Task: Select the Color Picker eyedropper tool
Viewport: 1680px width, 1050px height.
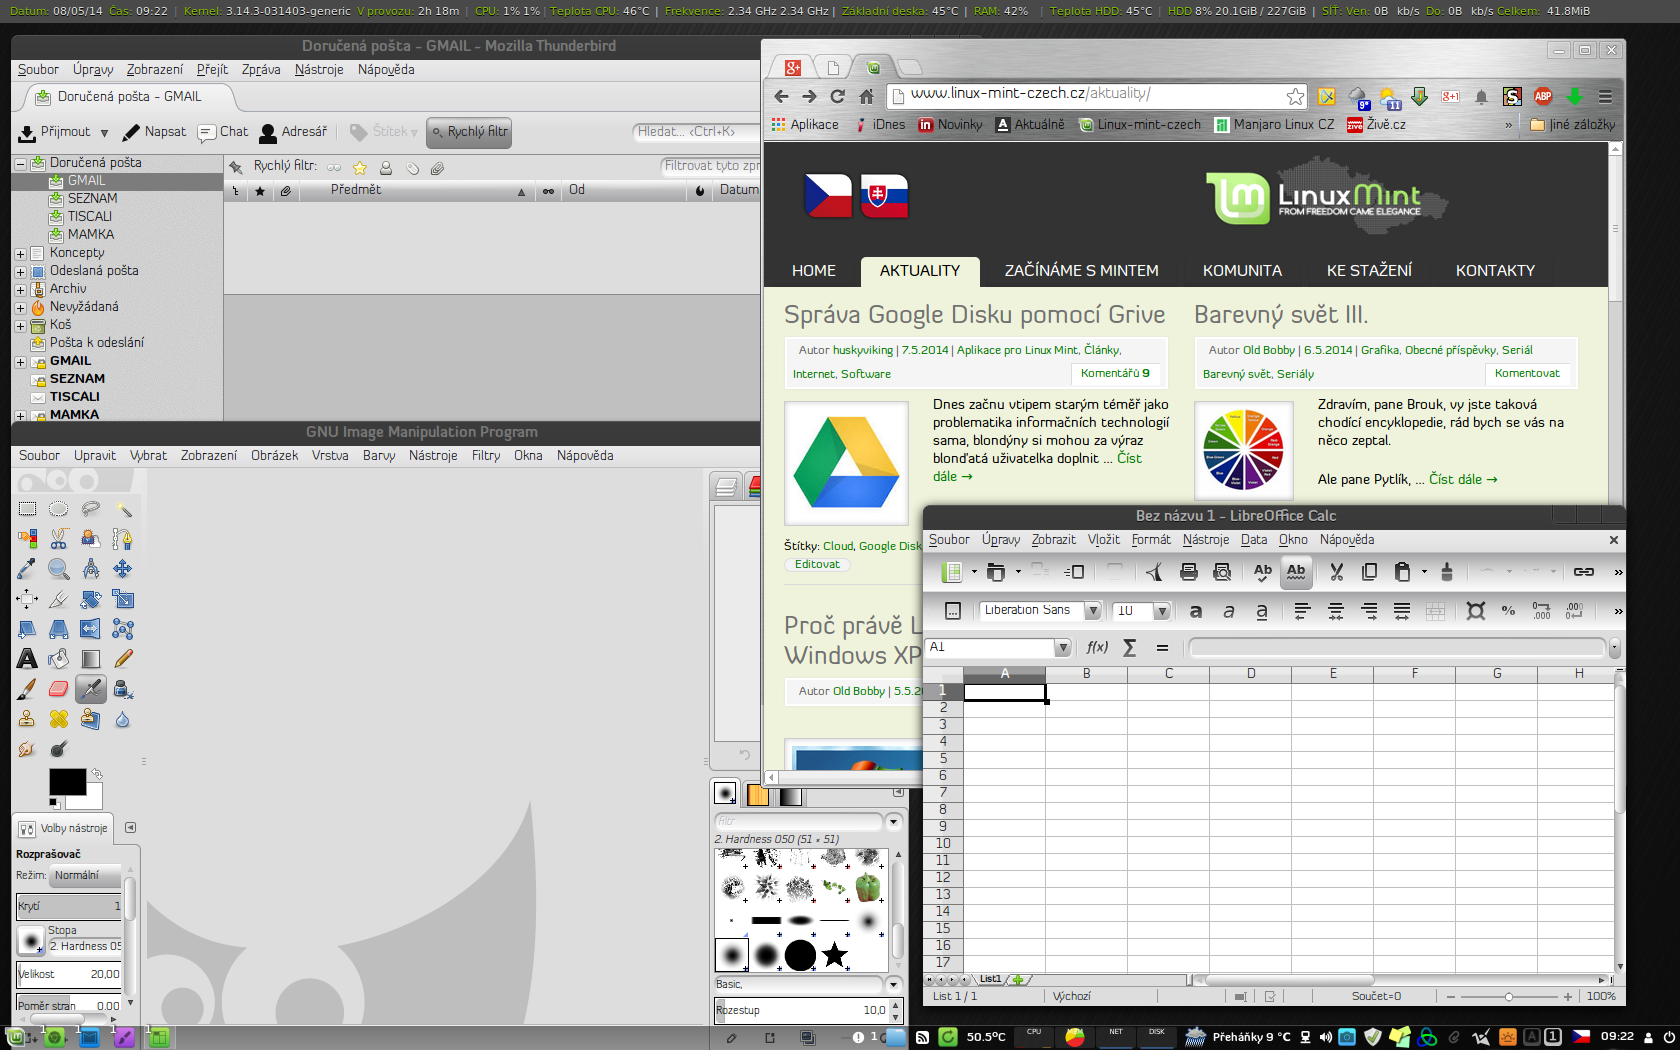Action: [27, 569]
